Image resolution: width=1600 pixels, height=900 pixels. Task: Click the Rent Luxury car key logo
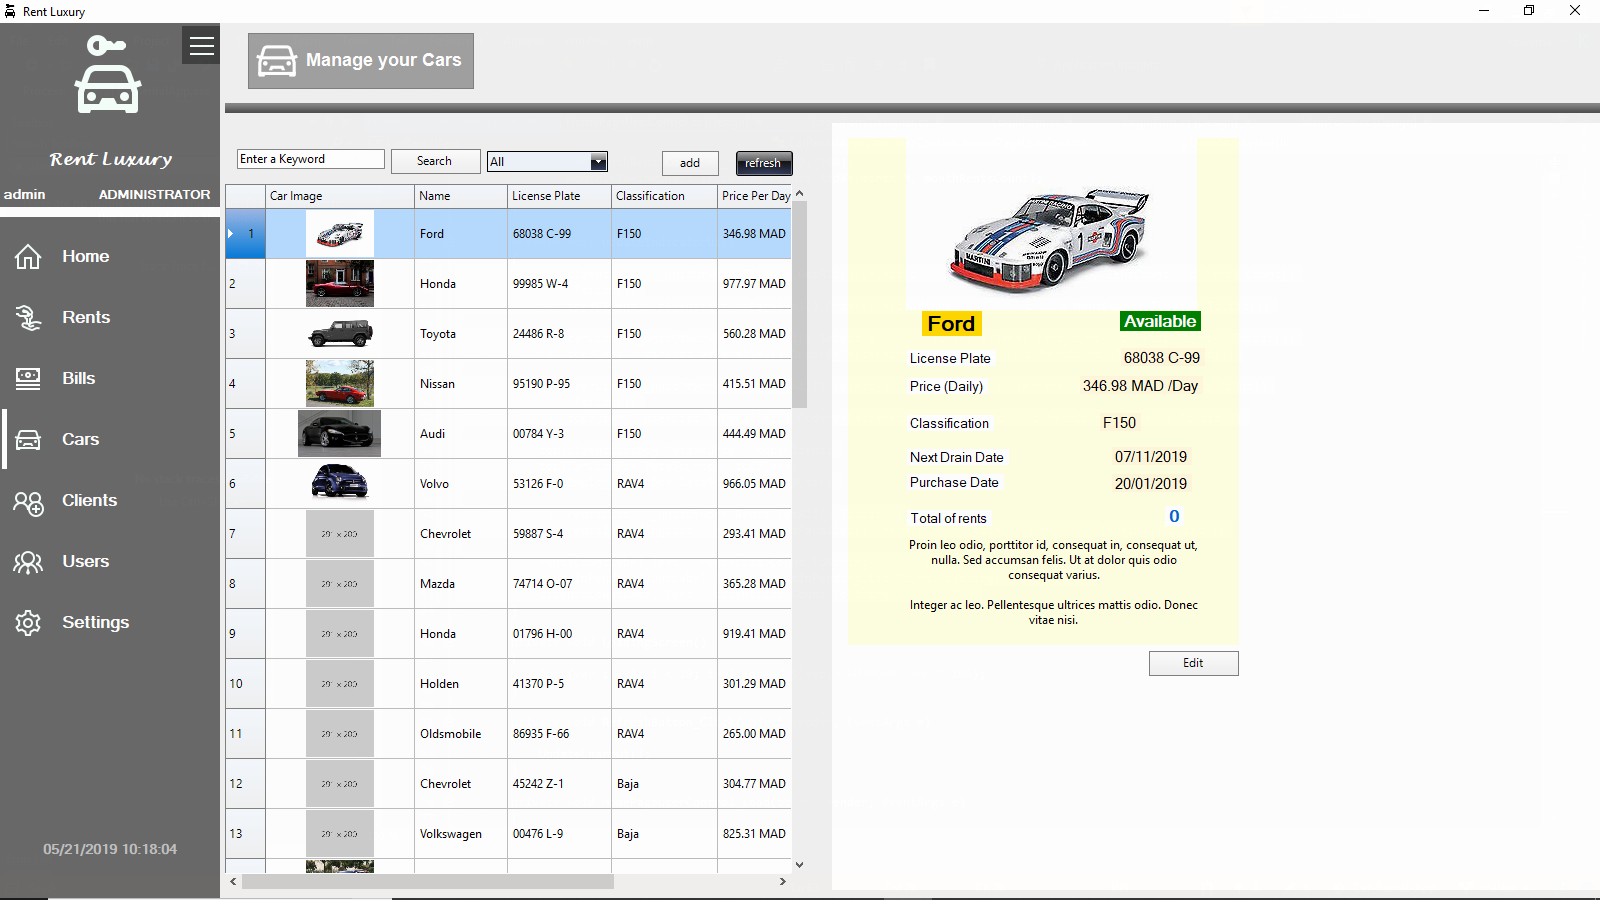(108, 74)
